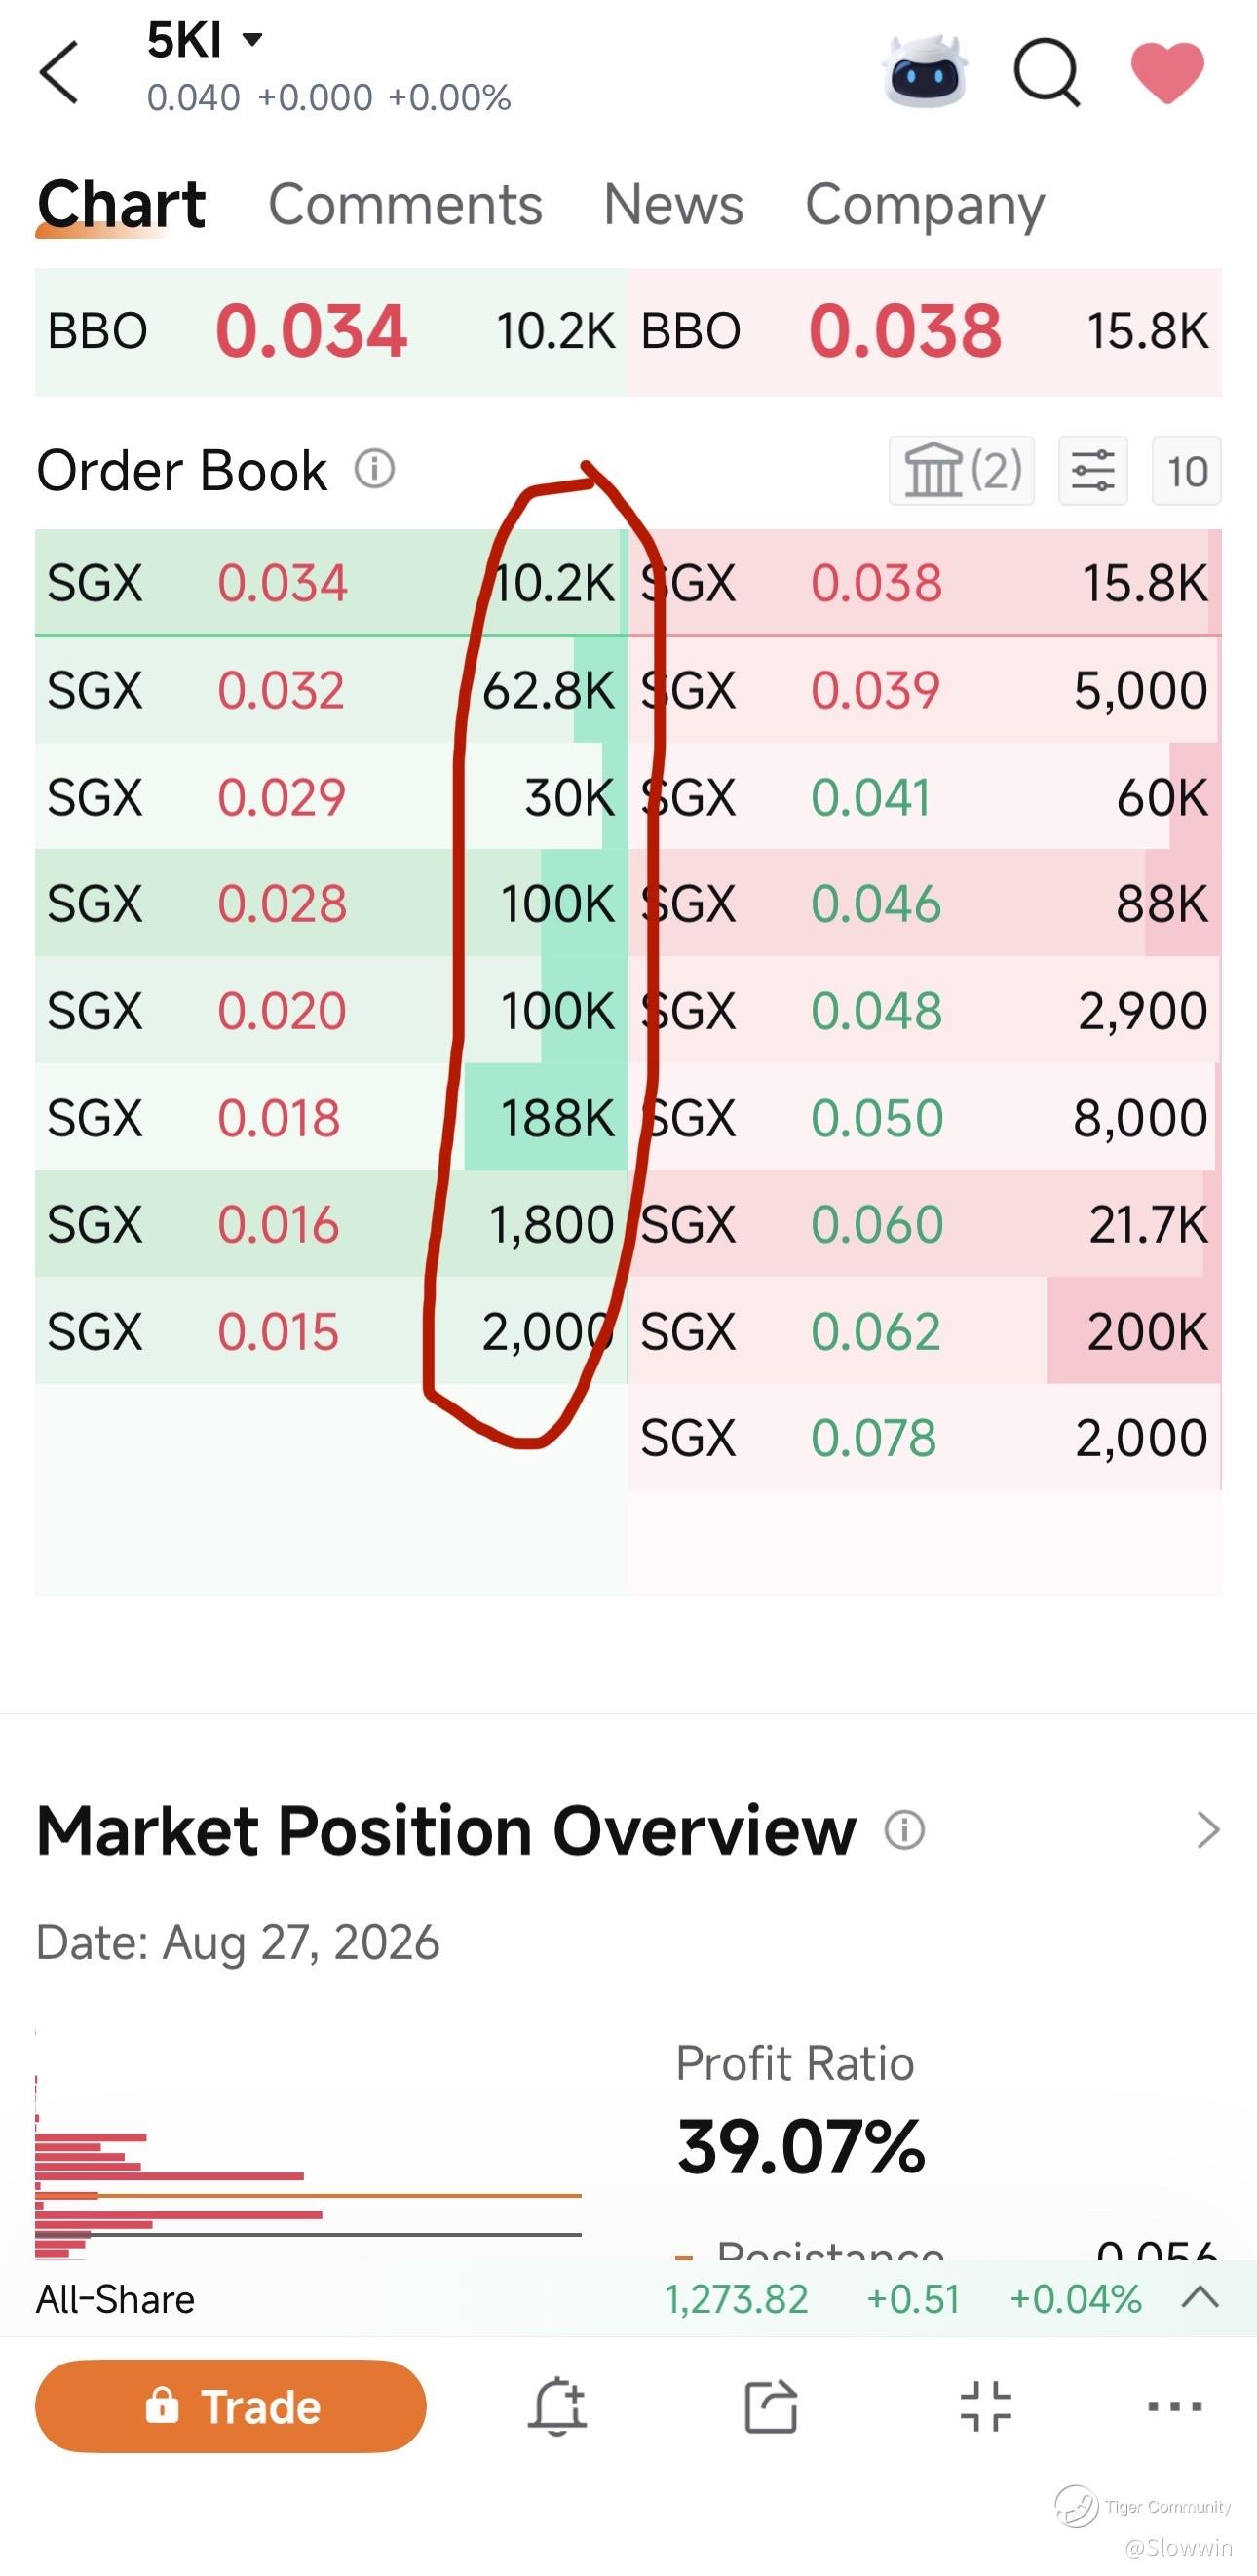Open the Company tab

(925, 205)
